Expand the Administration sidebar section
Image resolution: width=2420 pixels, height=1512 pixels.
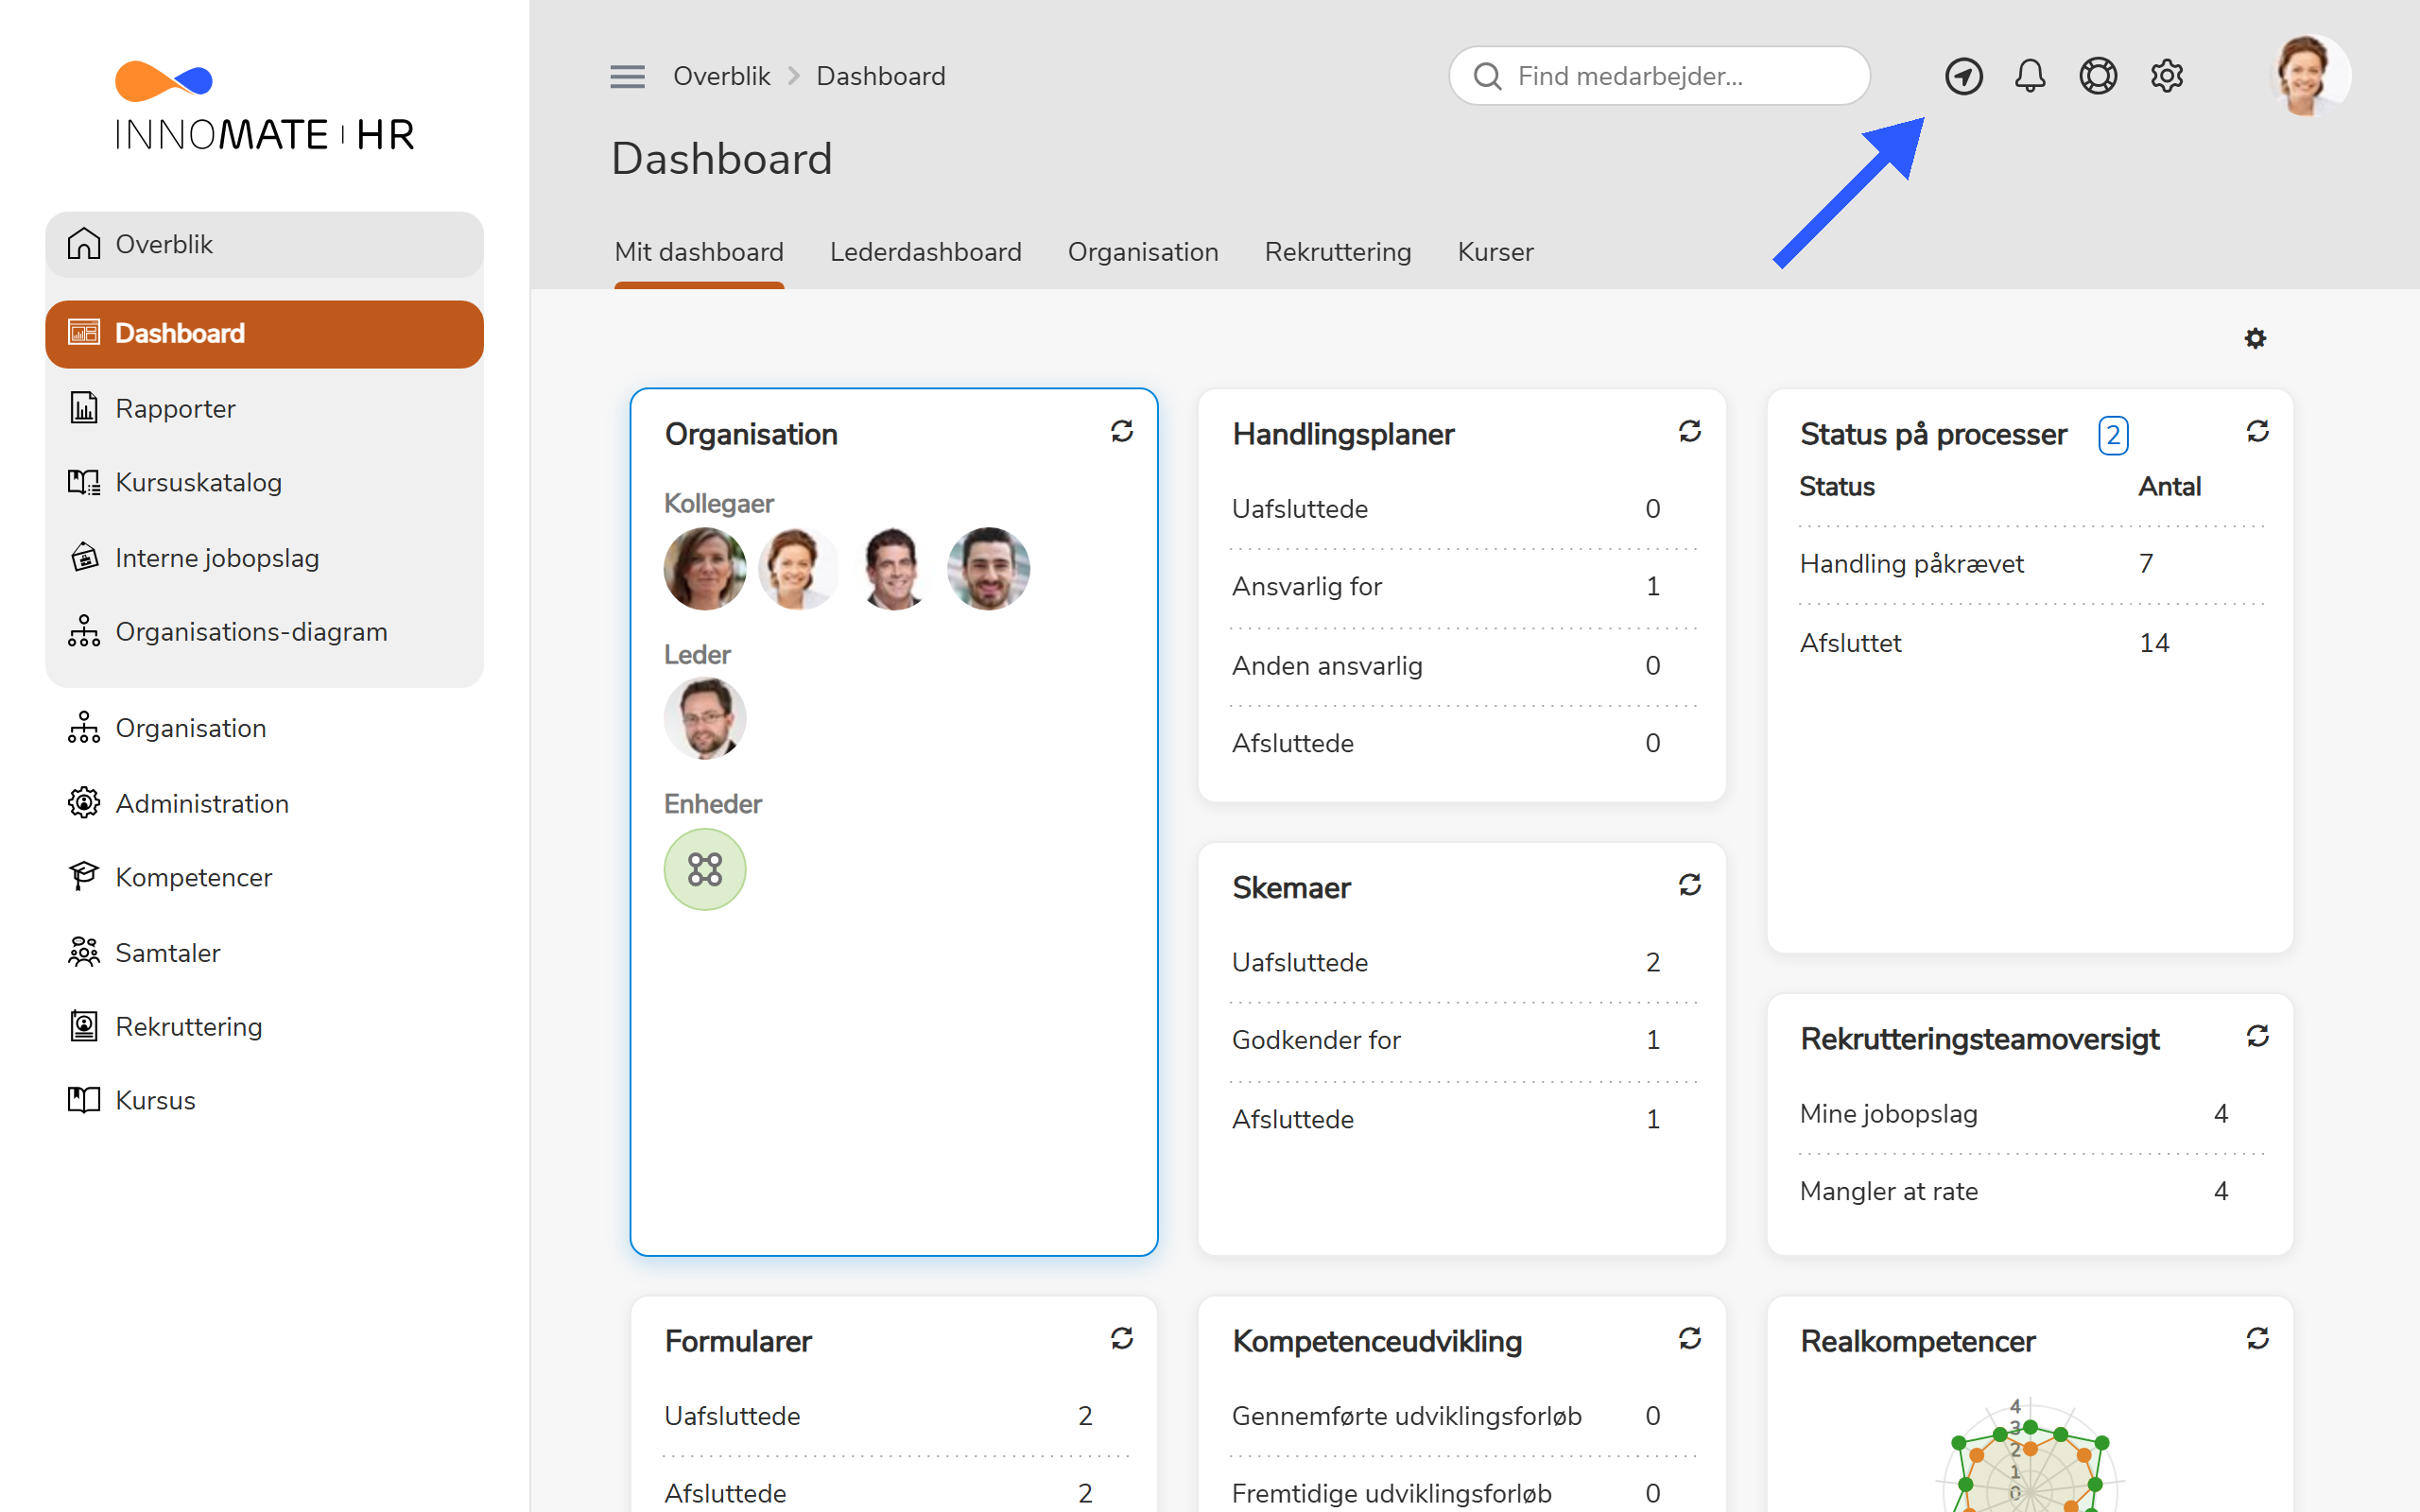[x=264, y=803]
